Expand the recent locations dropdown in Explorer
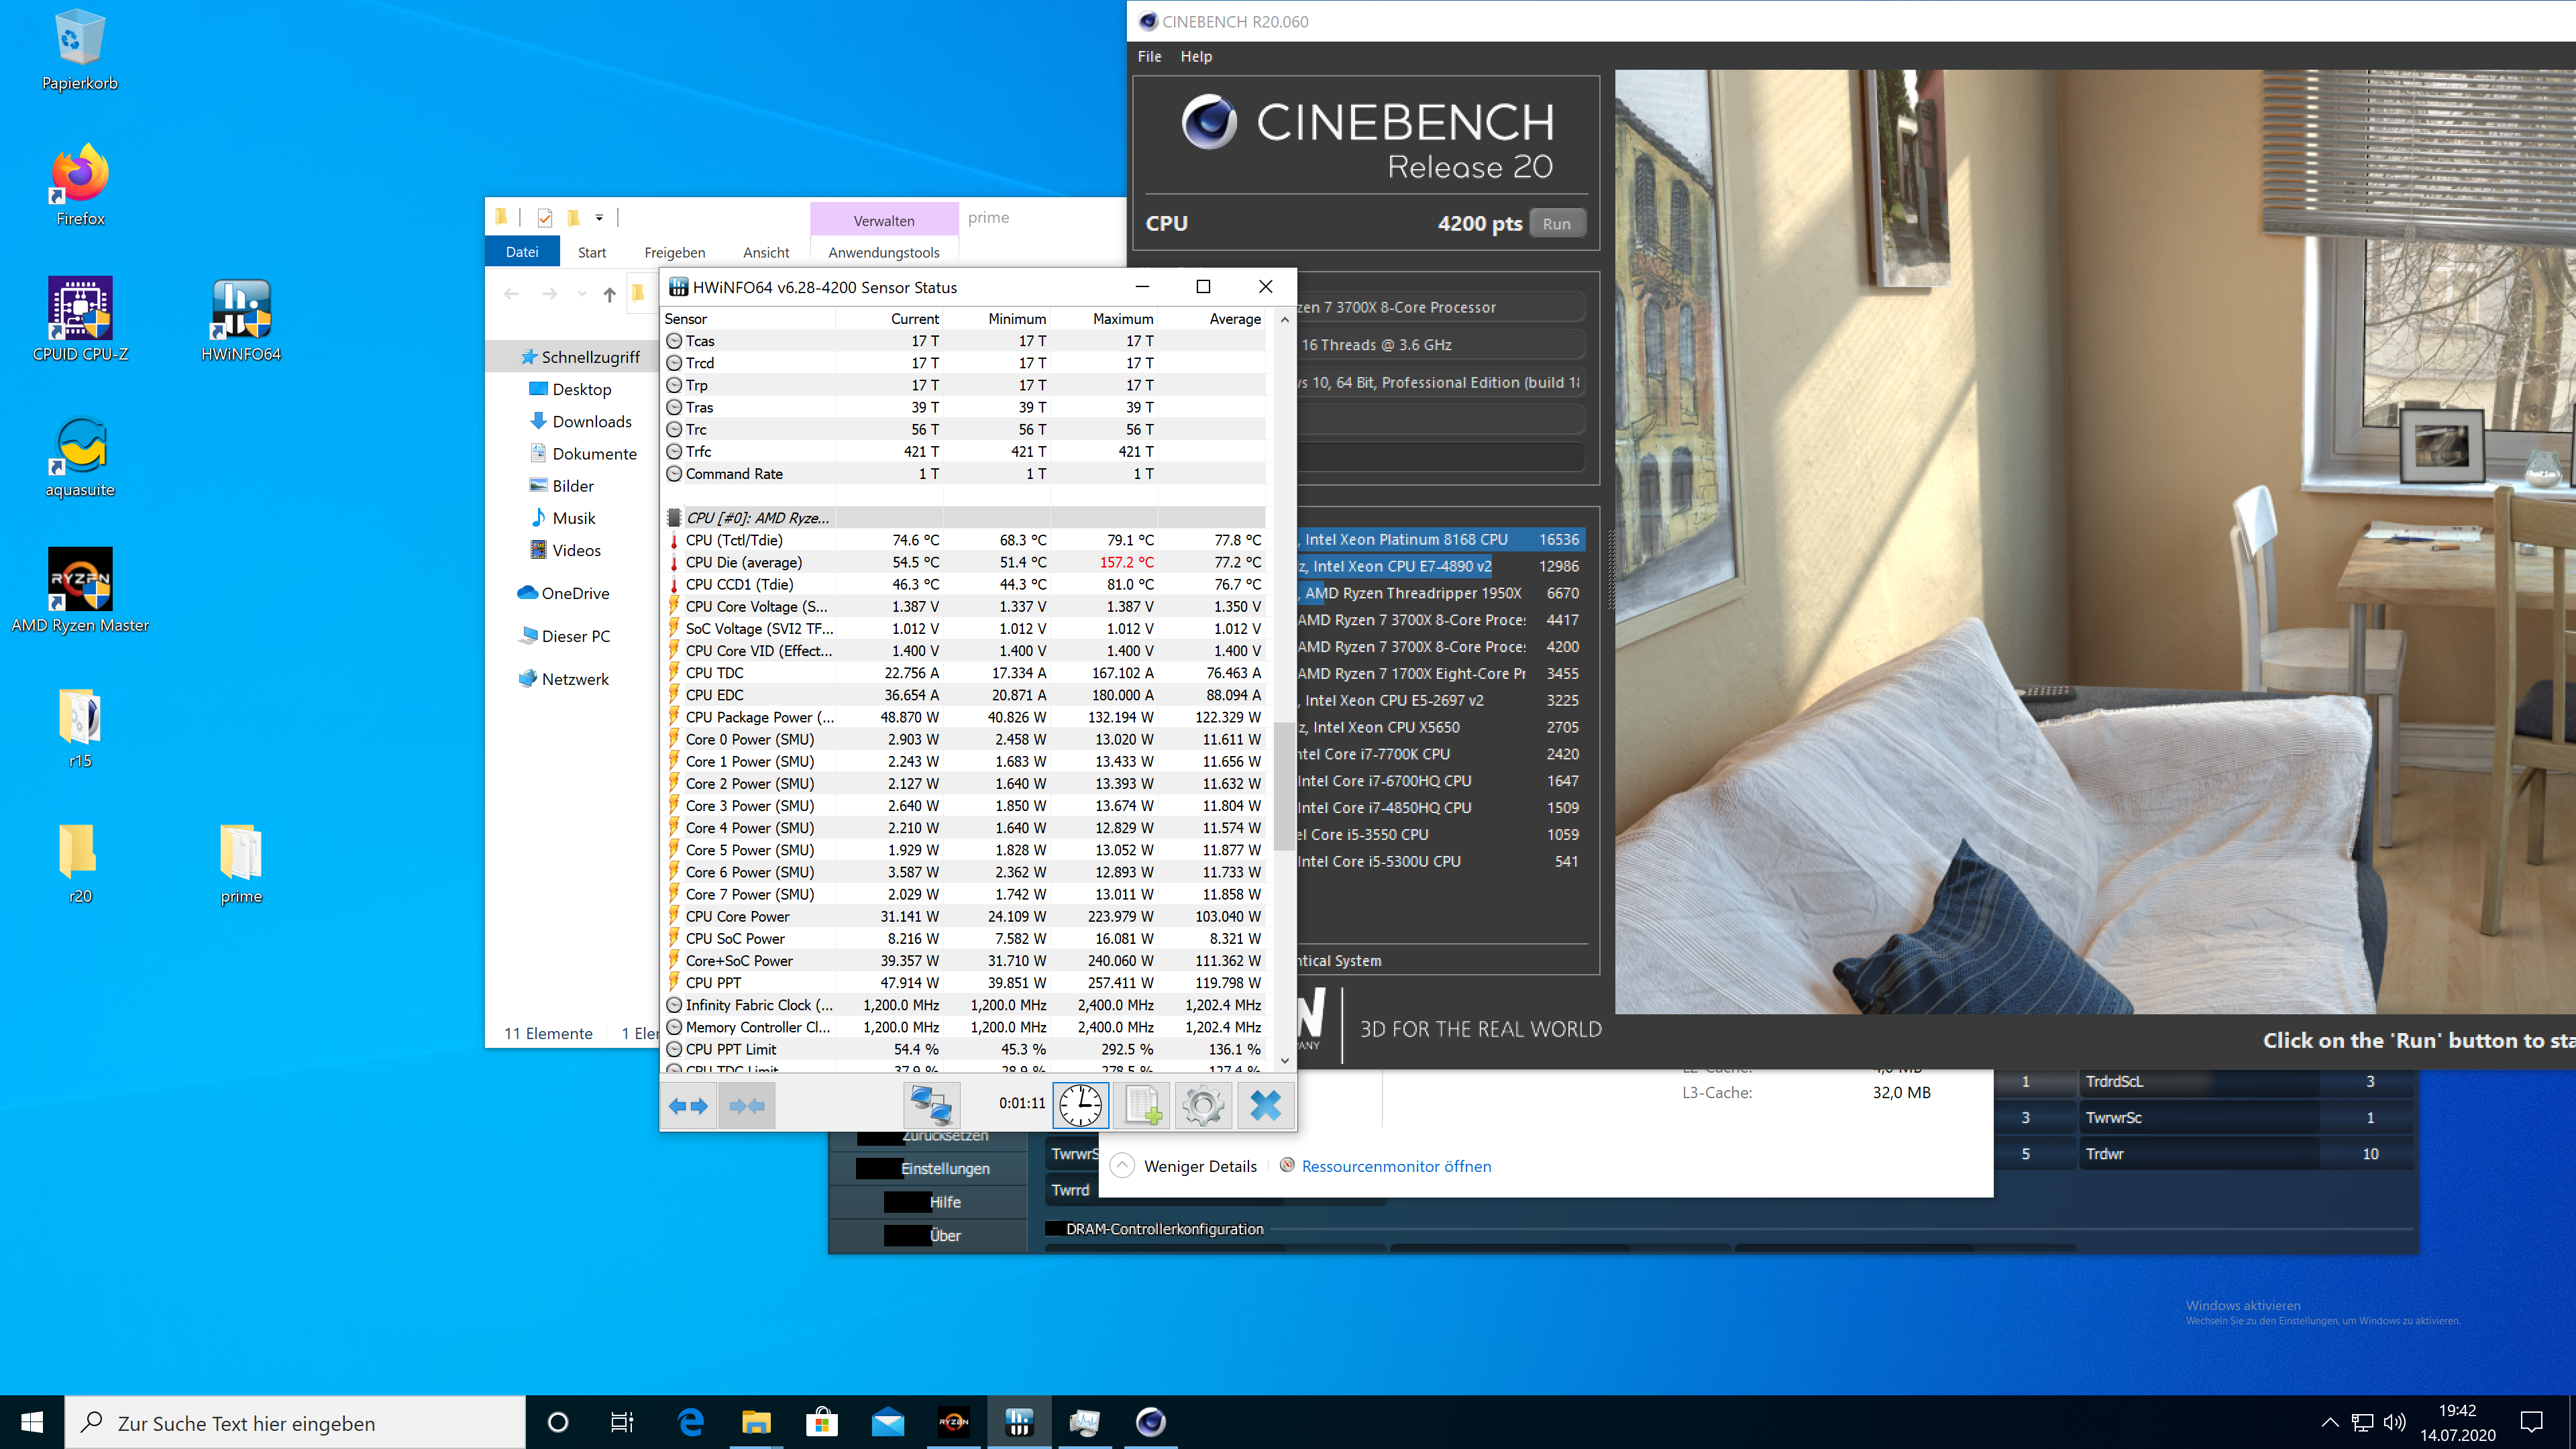Image resolution: width=2576 pixels, height=1449 pixels. point(581,294)
